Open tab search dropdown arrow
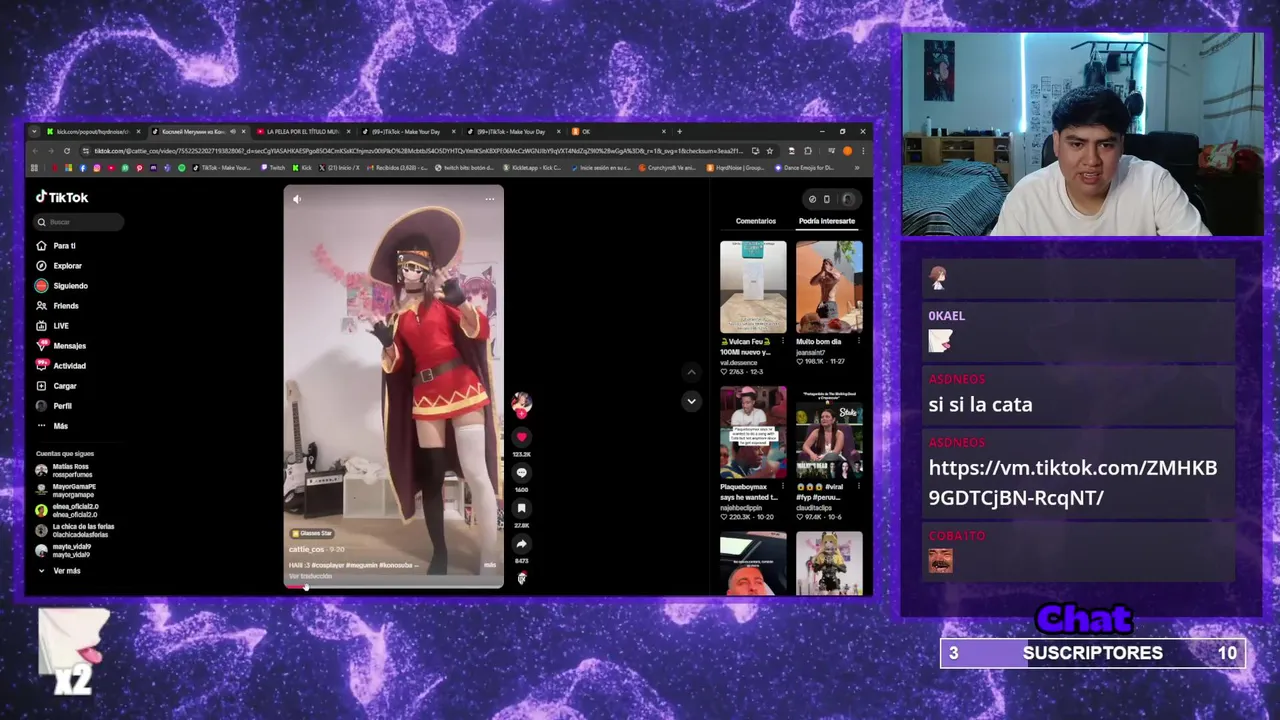 point(34,131)
